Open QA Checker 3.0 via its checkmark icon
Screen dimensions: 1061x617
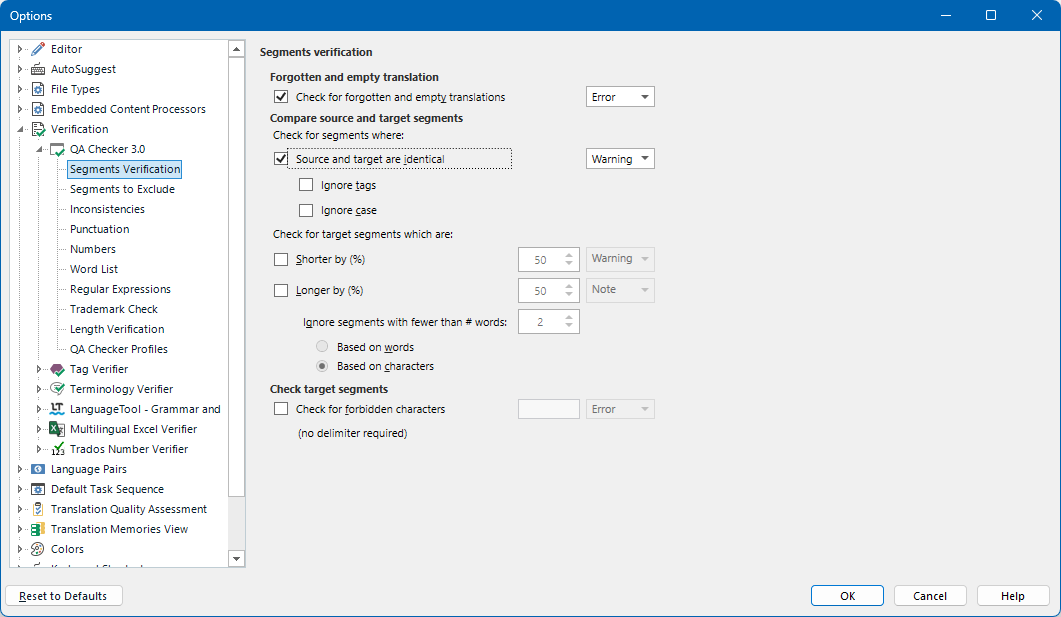coord(56,148)
